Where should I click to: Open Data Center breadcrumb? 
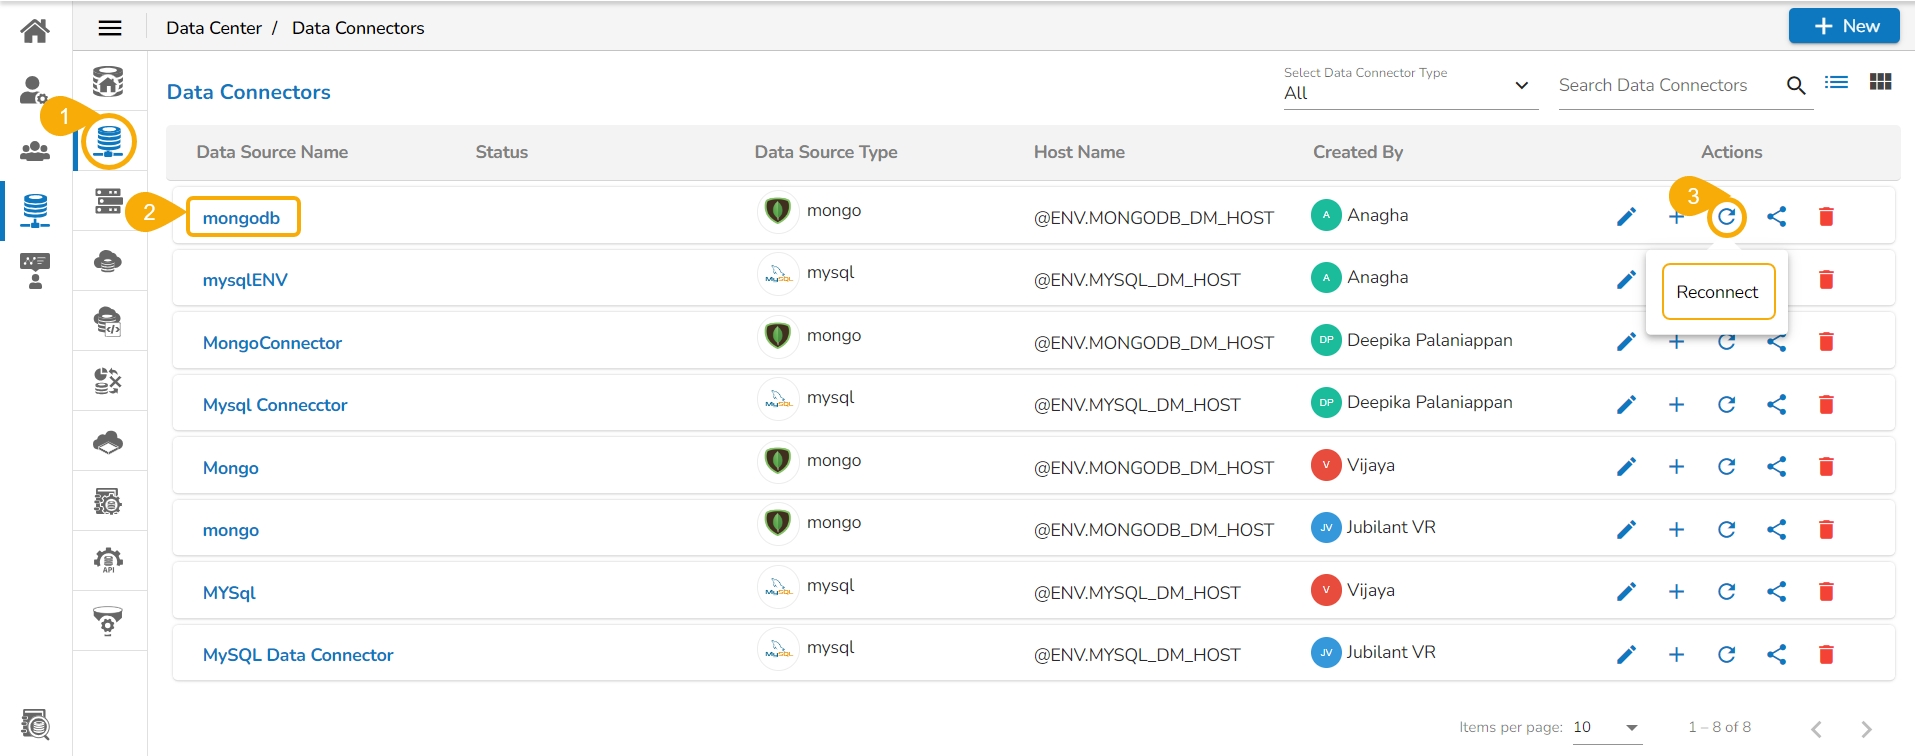pyautogui.click(x=213, y=28)
